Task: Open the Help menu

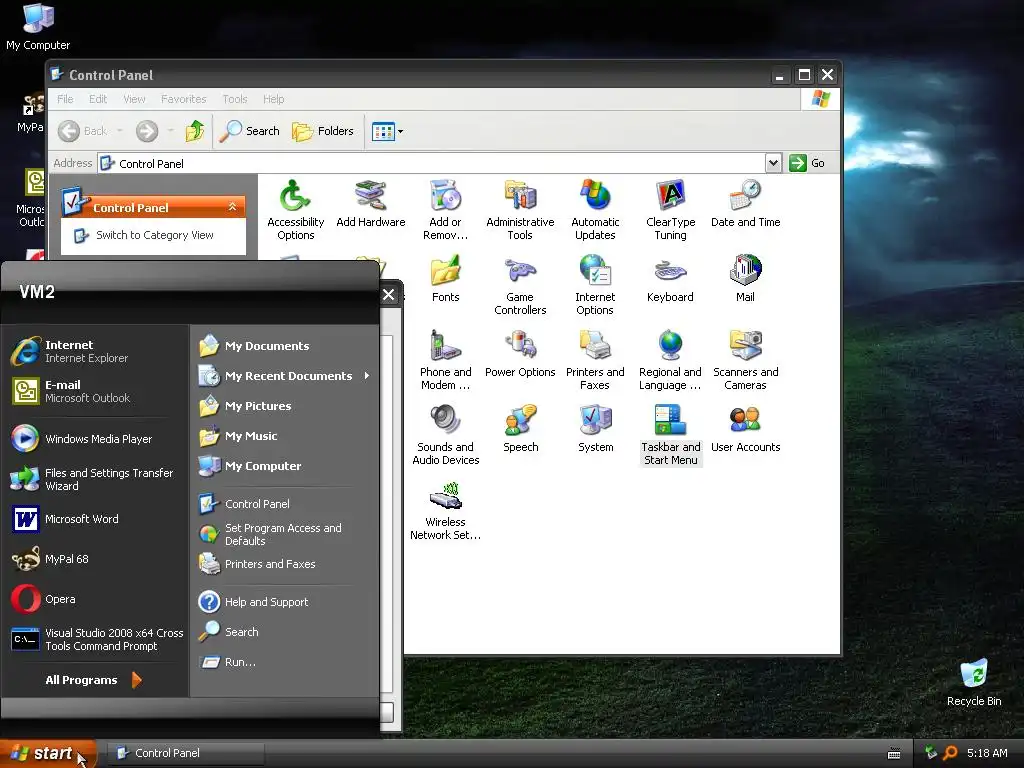Action: pos(274,99)
